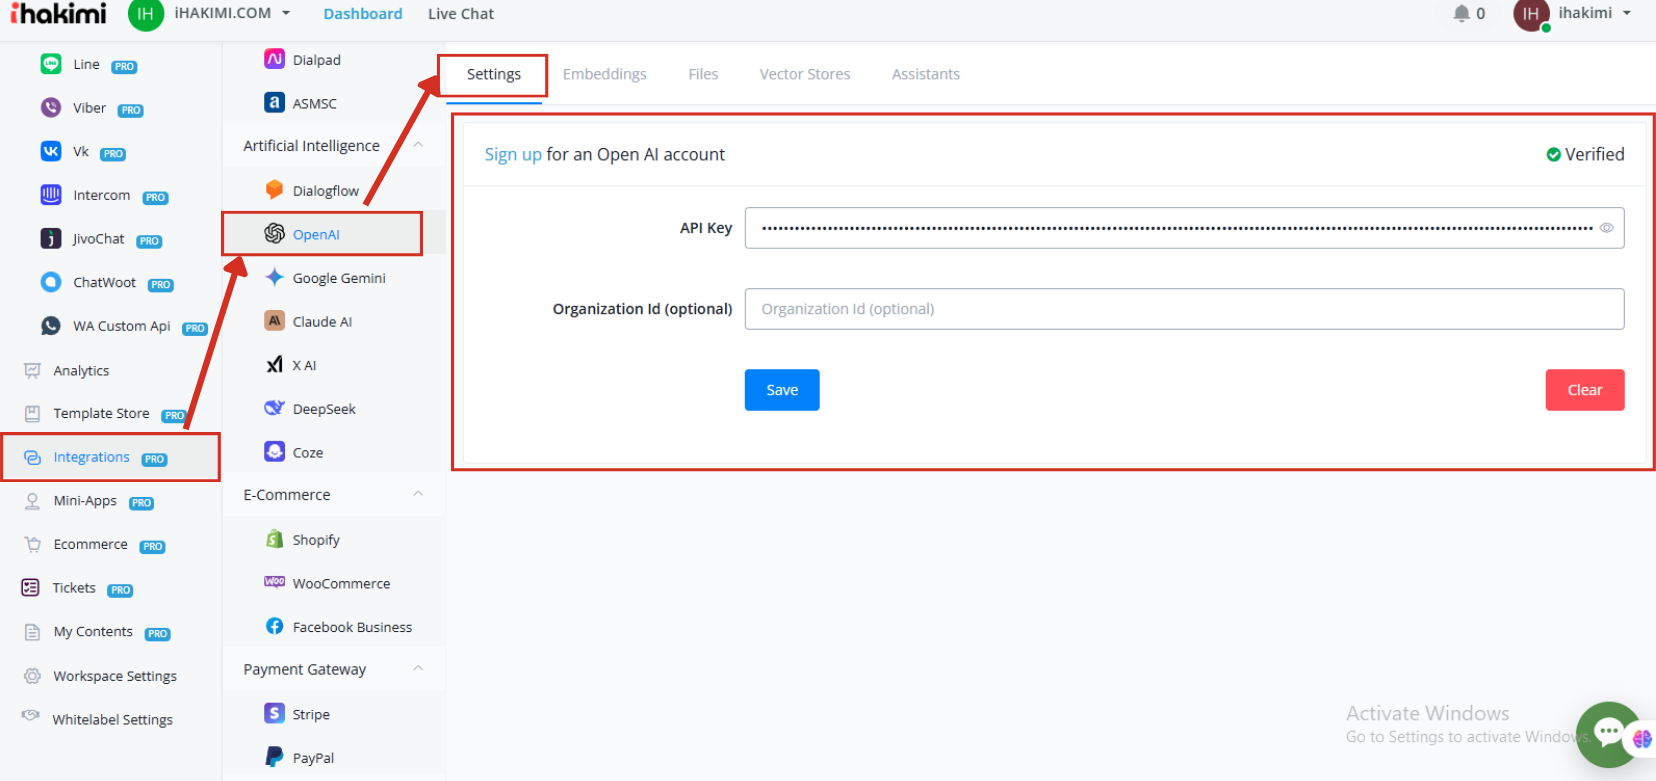Viewport: 1656px width, 781px height.
Task: Click the notification bell icon
Action: [1461, 14]
